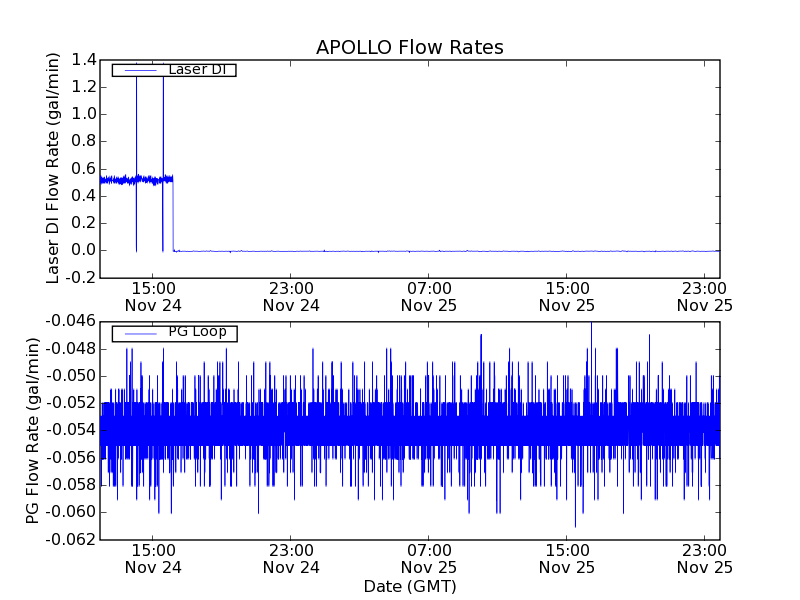Select the "PG Loop" legend label
The height and width of the screenshot is (600, 800).
pos(197,332)
